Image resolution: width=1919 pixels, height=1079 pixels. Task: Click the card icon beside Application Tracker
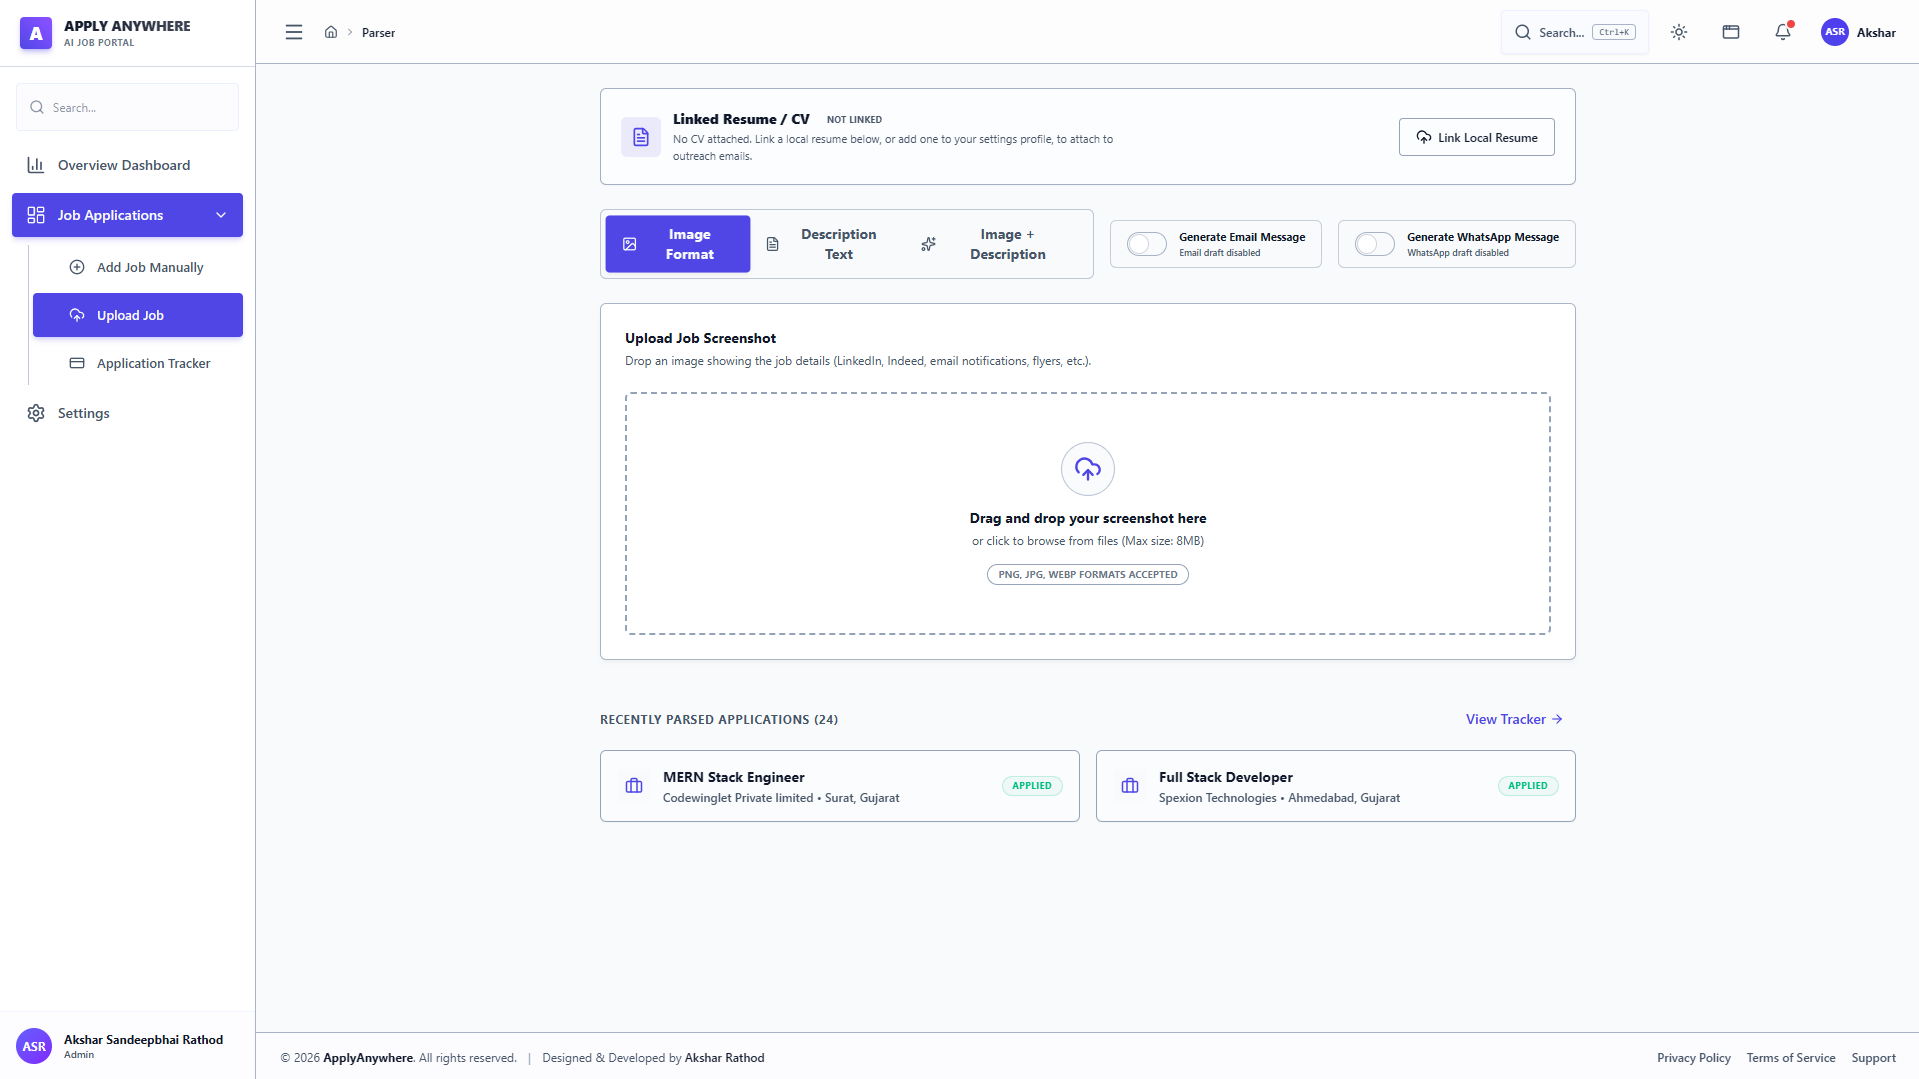77,363
